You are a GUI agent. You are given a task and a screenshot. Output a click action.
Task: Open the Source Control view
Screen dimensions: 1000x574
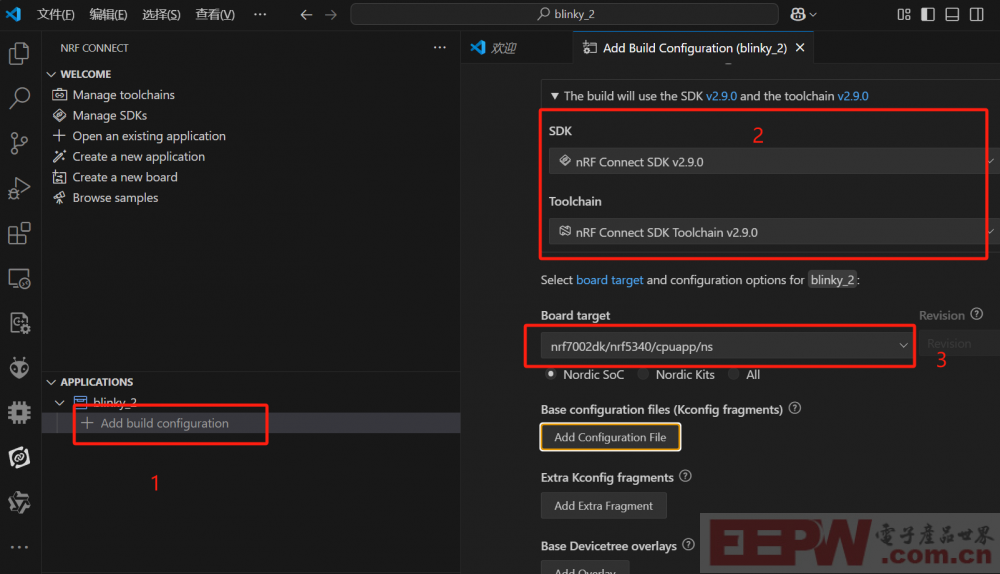tap(19, 143)
